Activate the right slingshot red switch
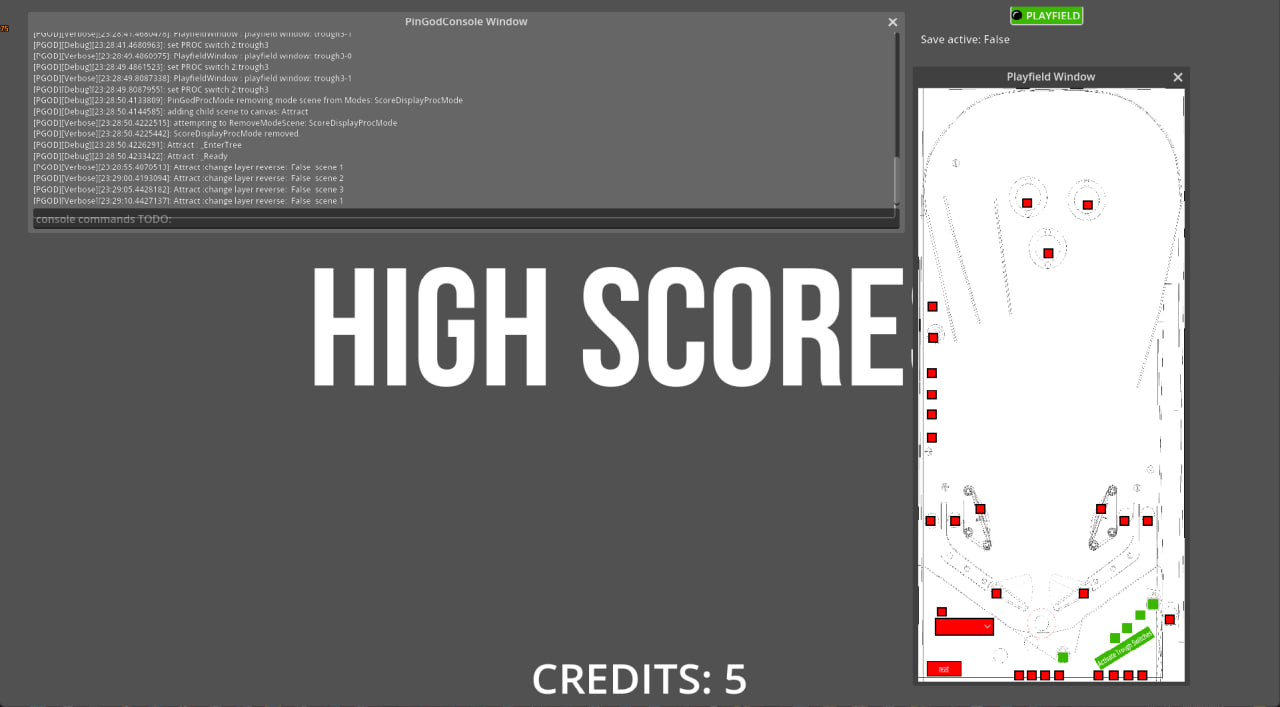The width and height of the screenshot is (1280, 707). (x=1101, y=509)
